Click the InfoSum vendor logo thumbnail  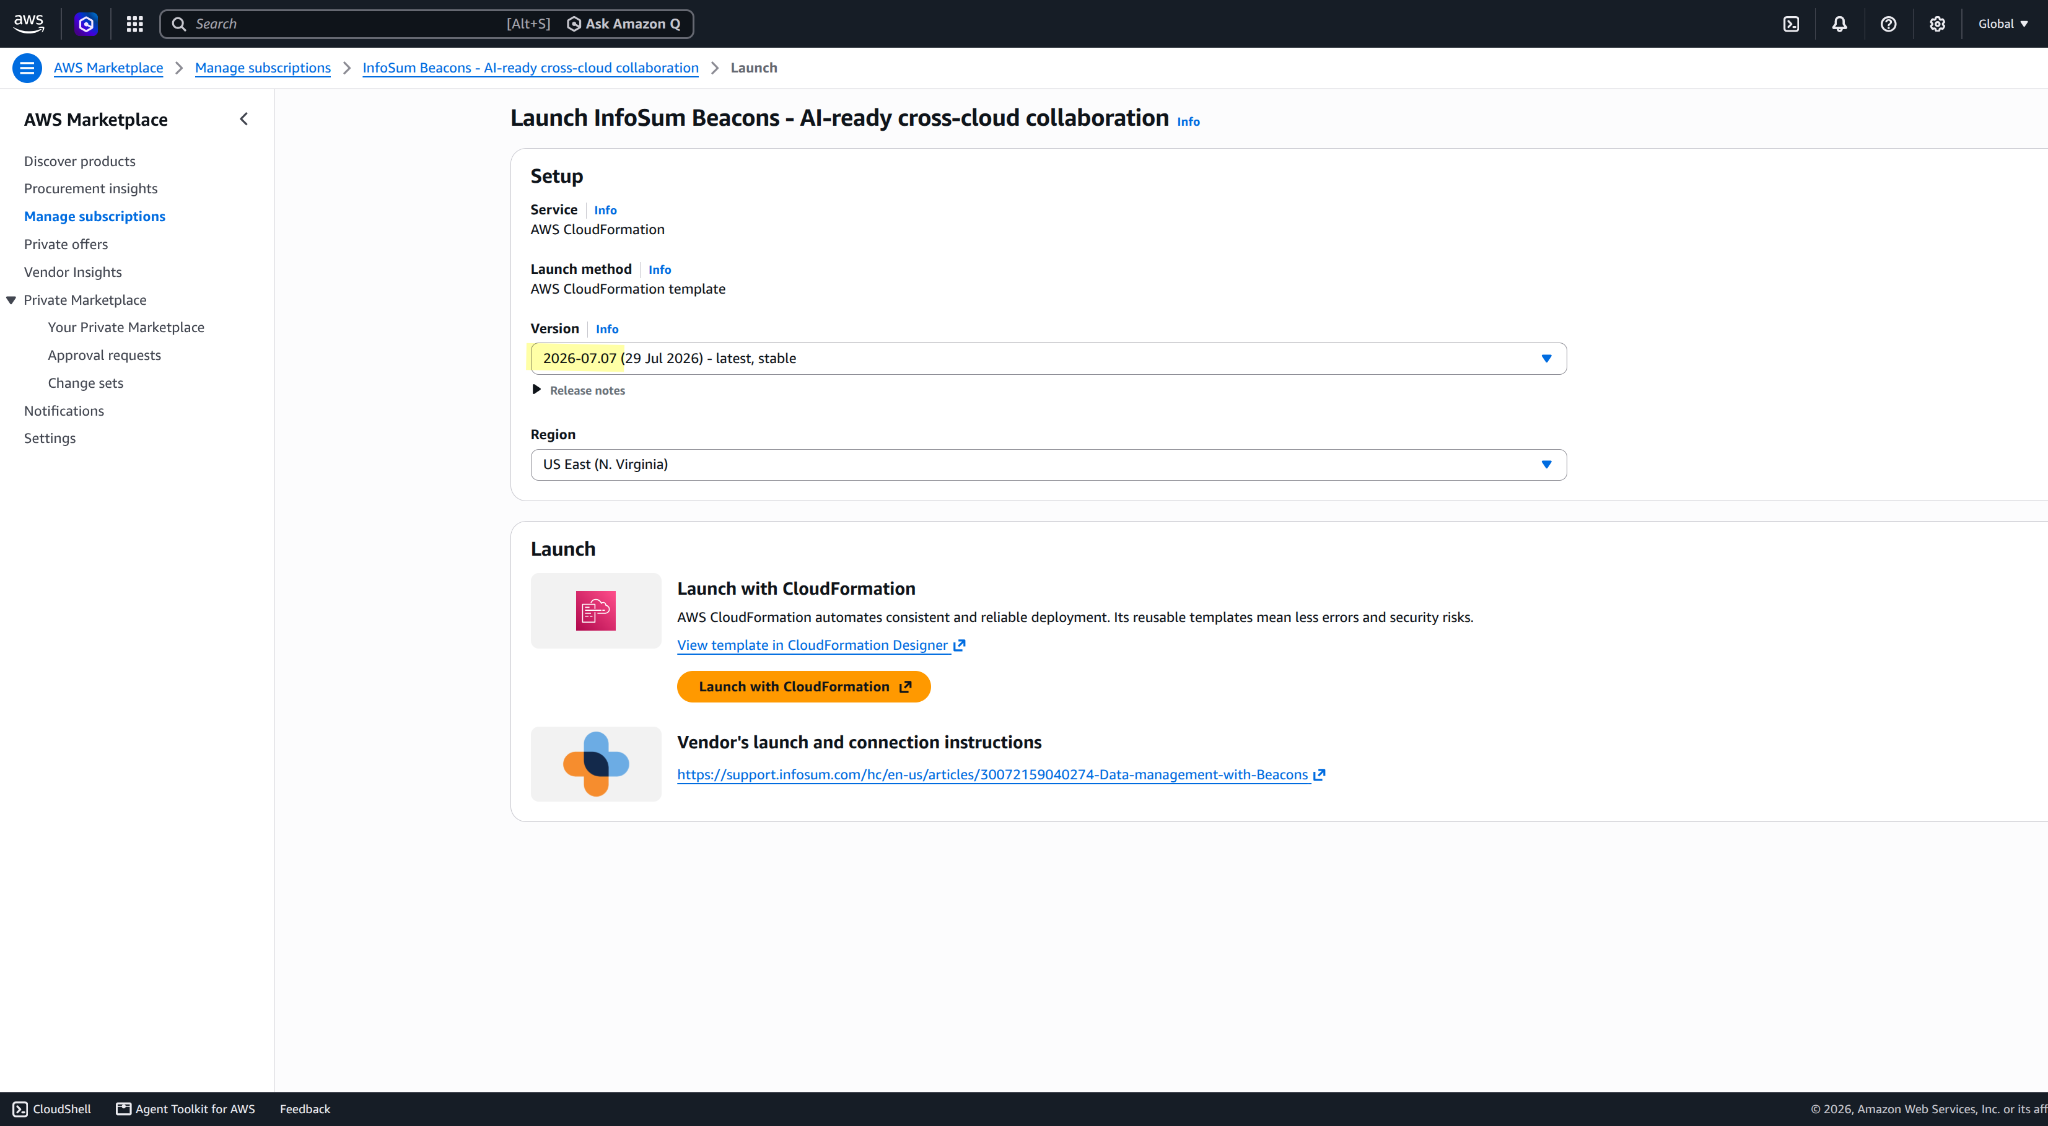point(596,764)
